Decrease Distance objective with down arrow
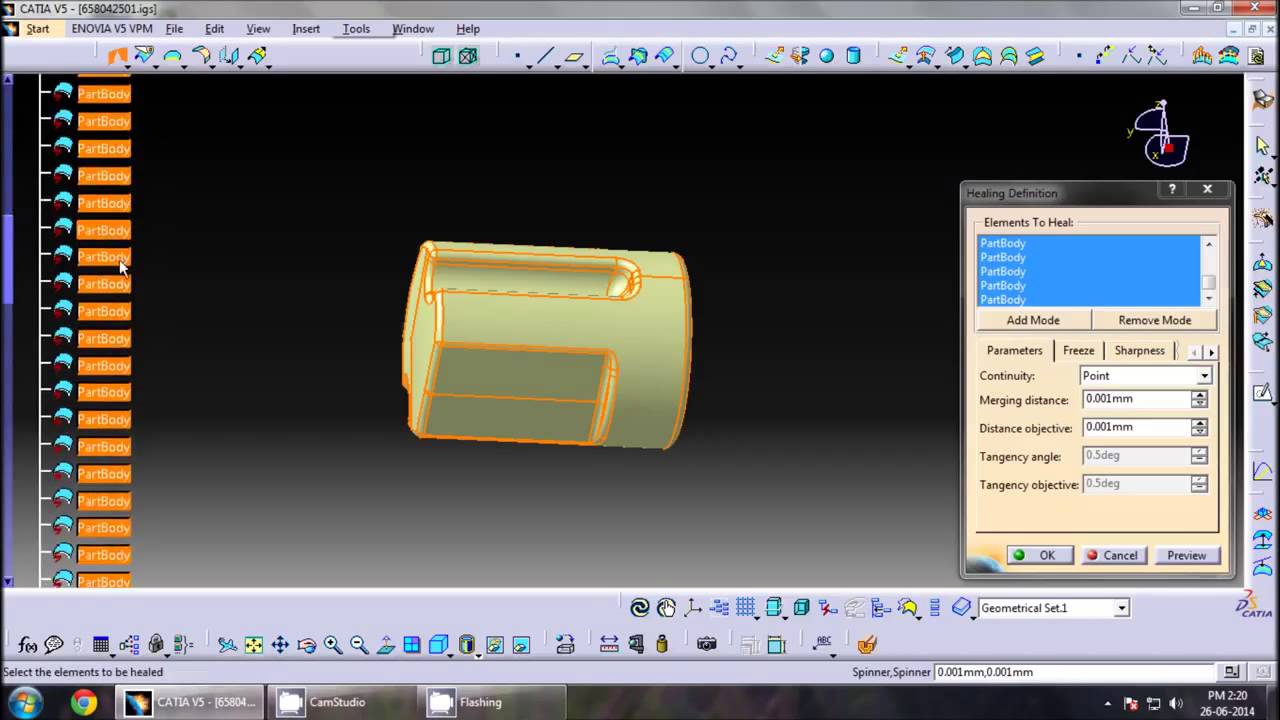The width and height of the screenshot is (1280, 720). [x=1199, y=432]
